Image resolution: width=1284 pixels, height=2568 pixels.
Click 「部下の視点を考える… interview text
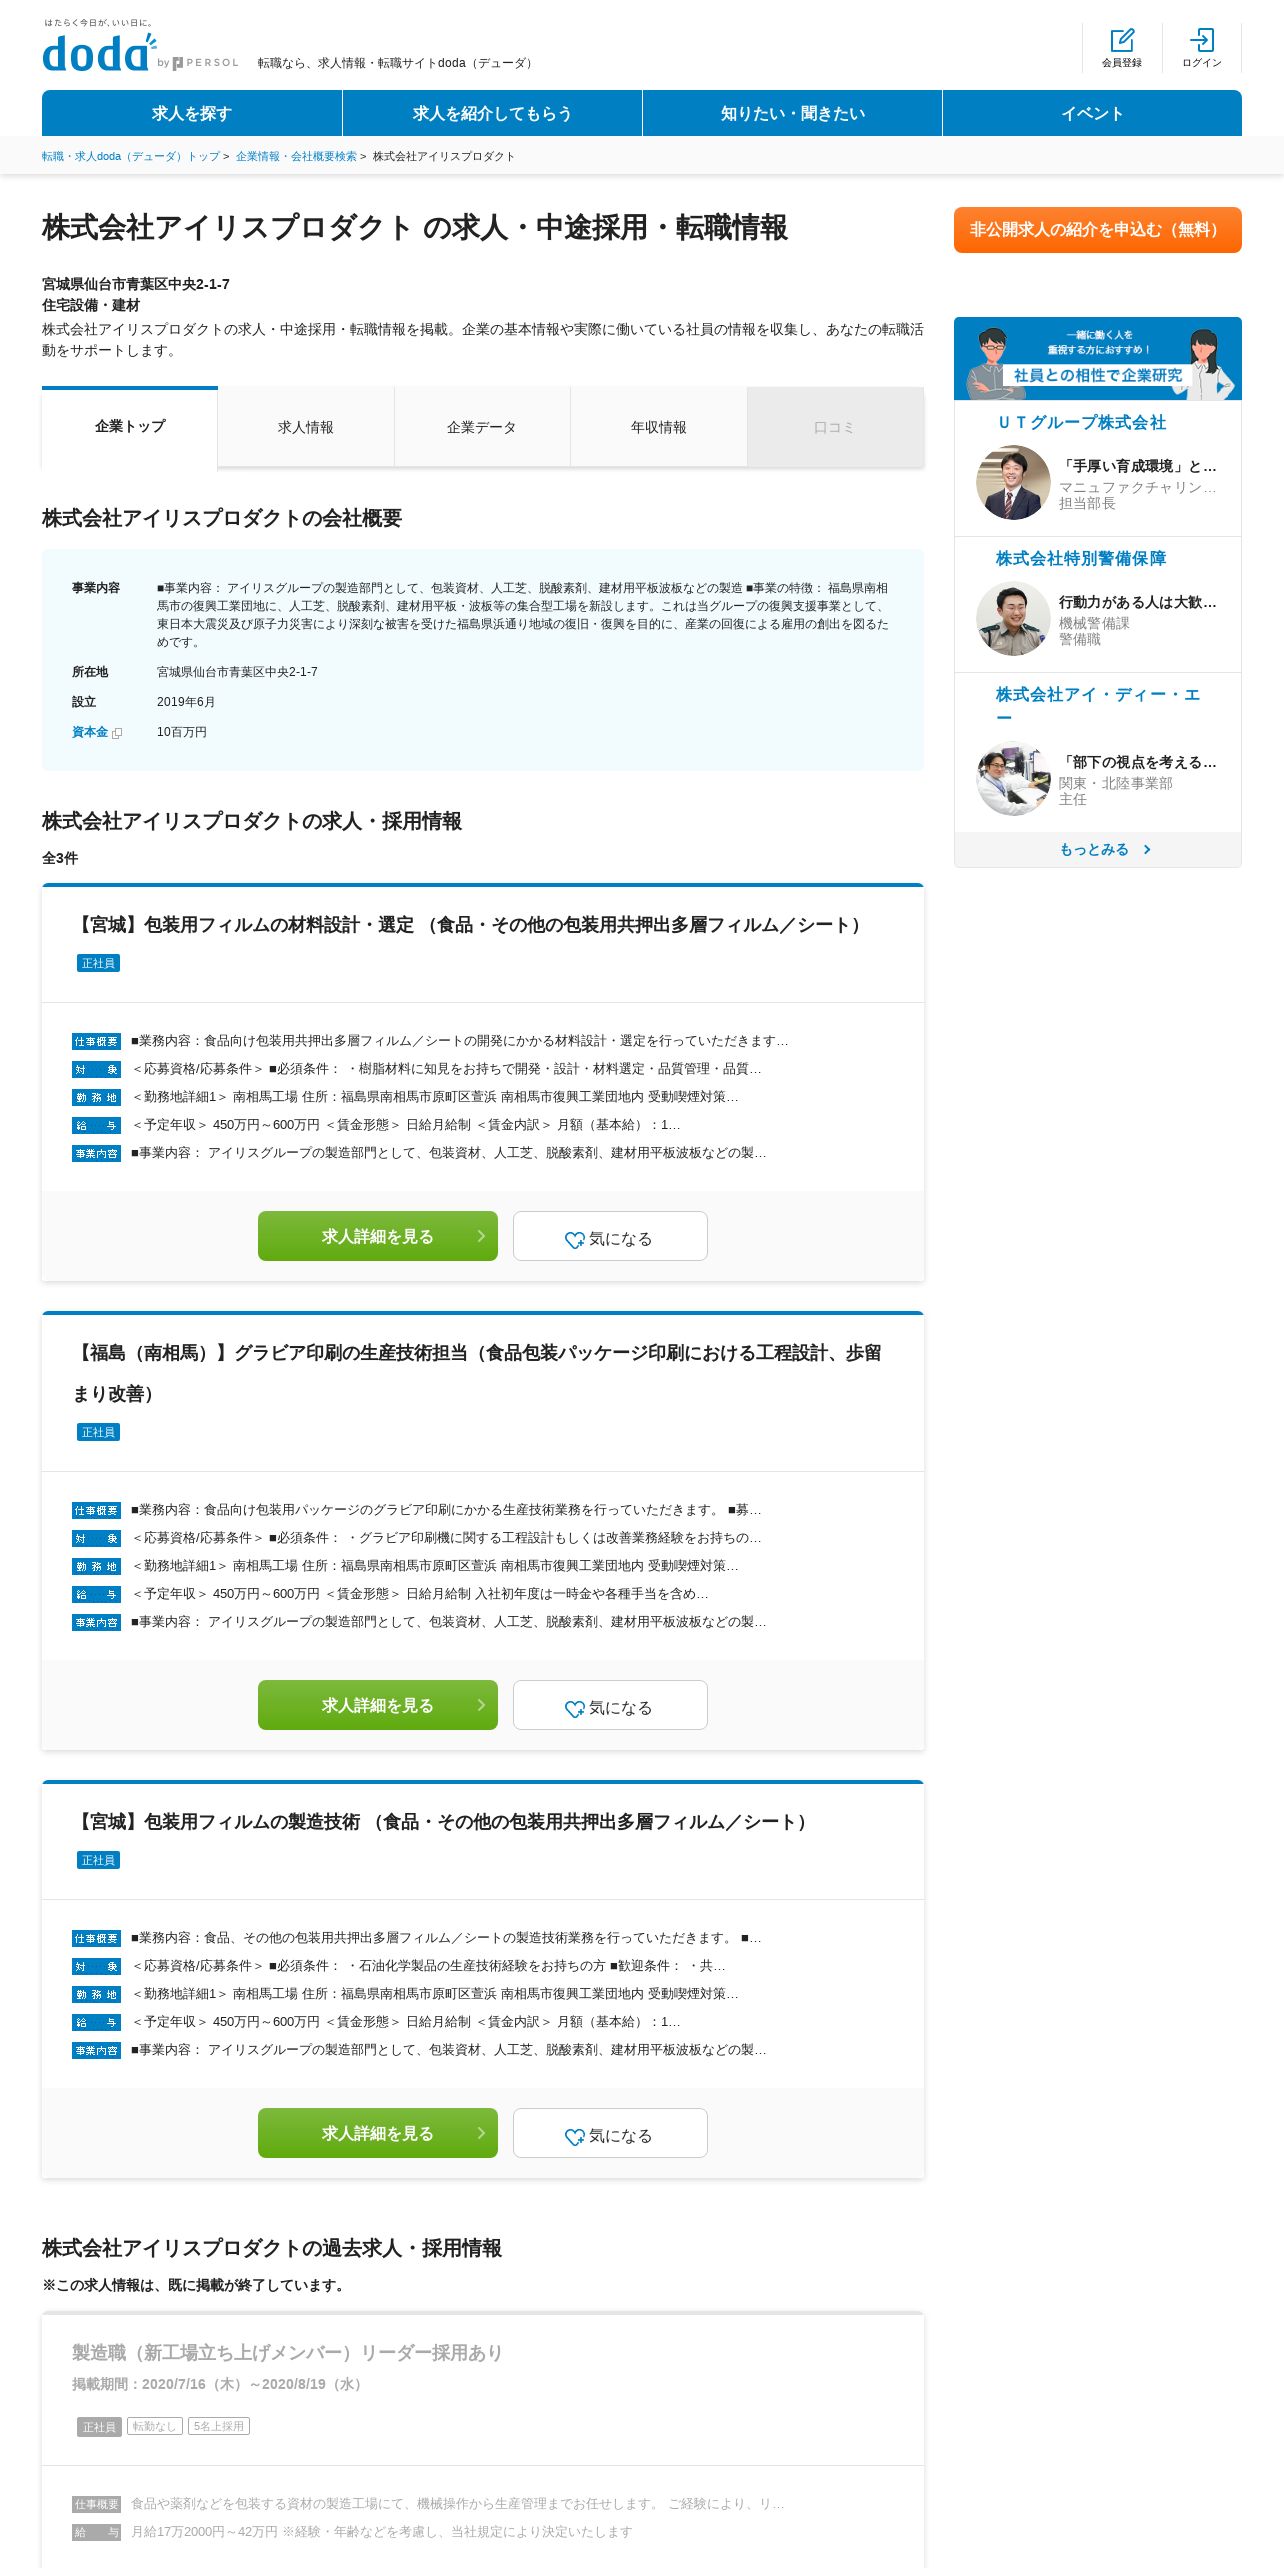[1138, 762]
